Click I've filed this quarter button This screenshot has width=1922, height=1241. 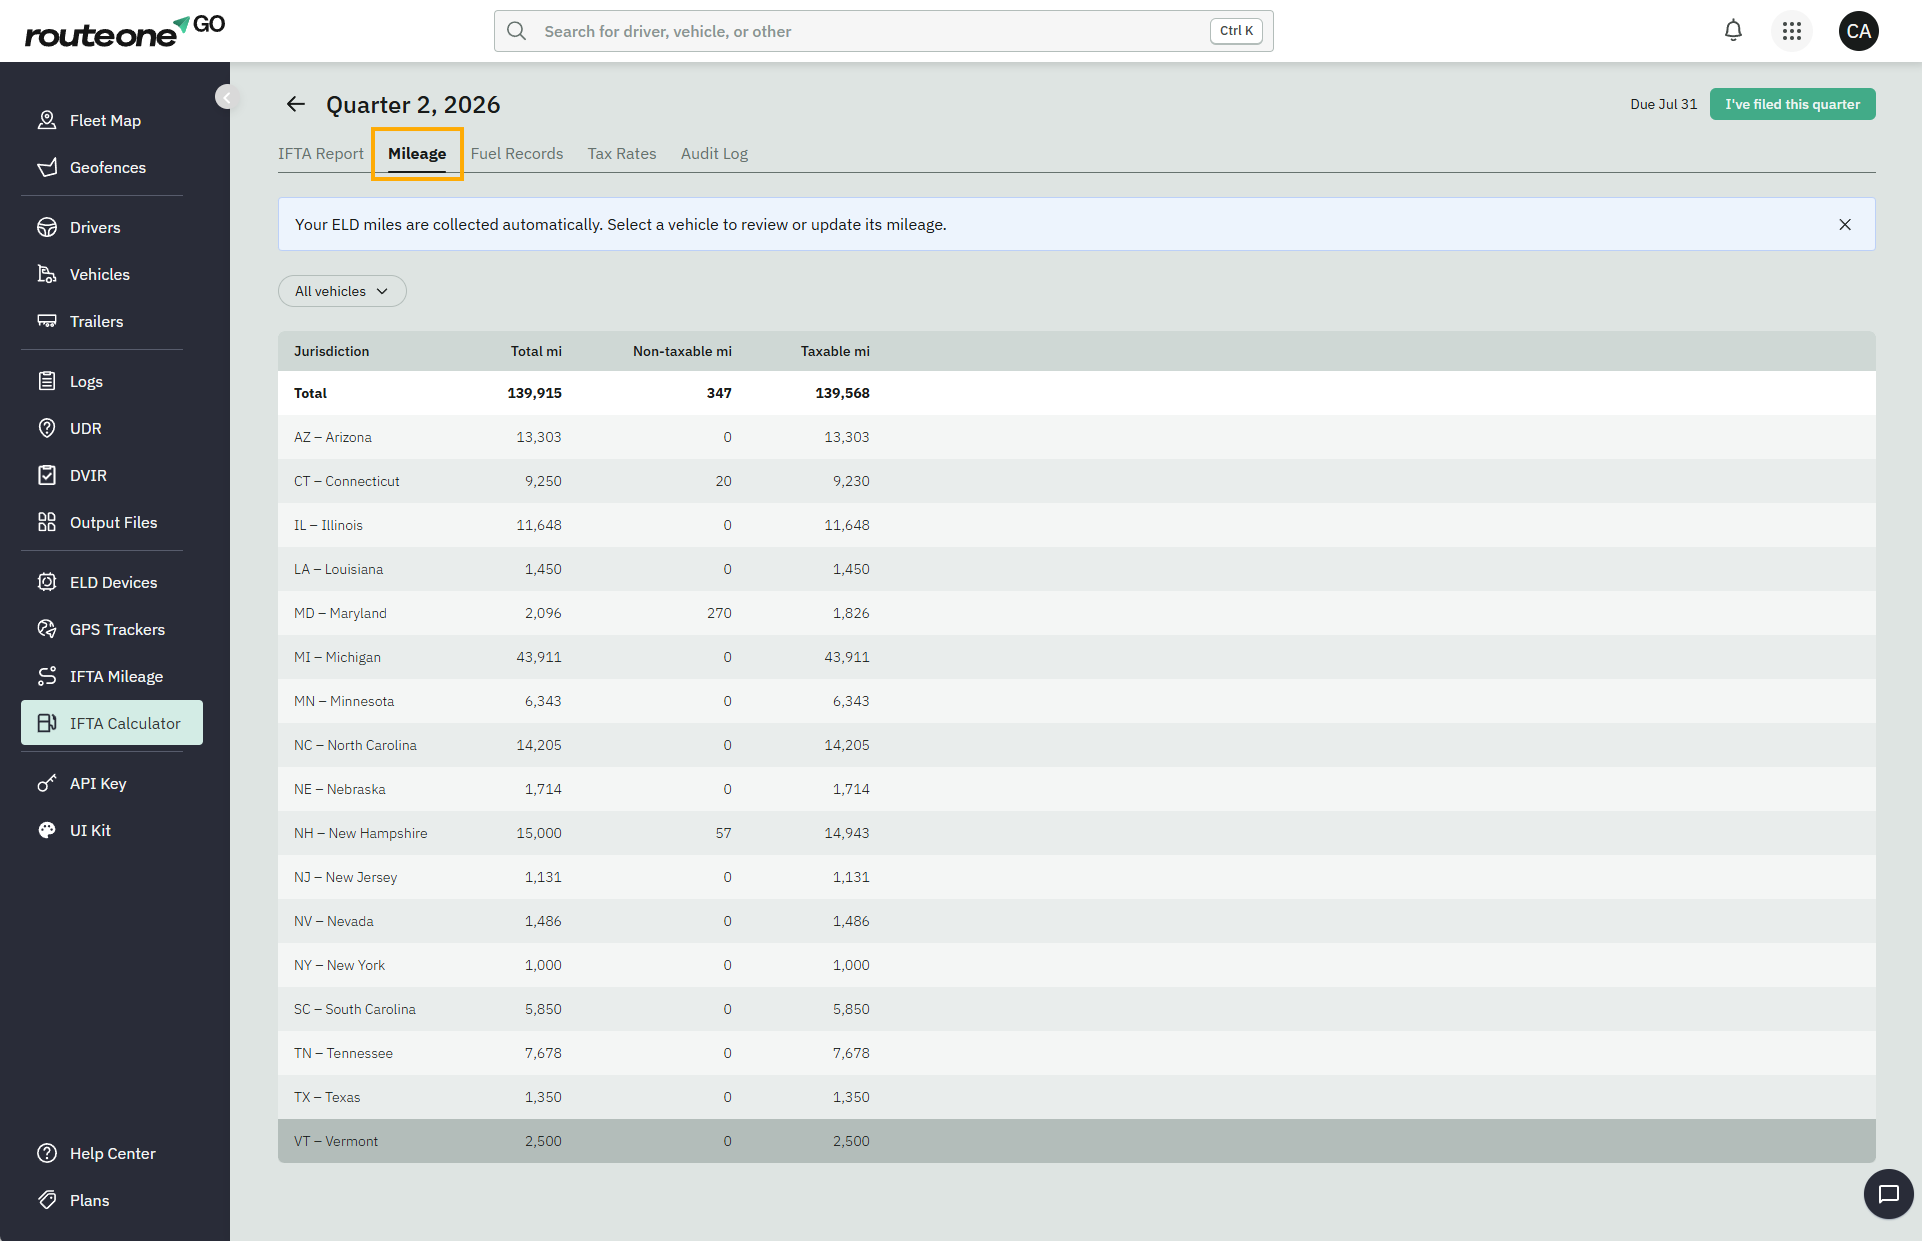pos(1792,104)
